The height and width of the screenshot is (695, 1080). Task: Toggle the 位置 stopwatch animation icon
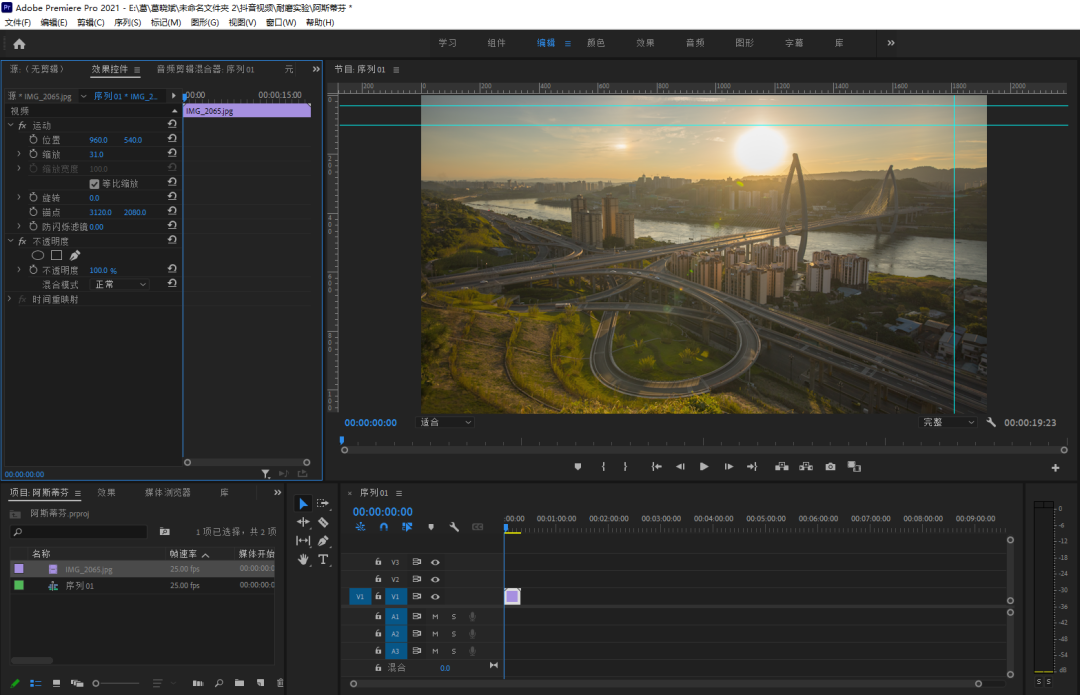[x=33, y=140]
